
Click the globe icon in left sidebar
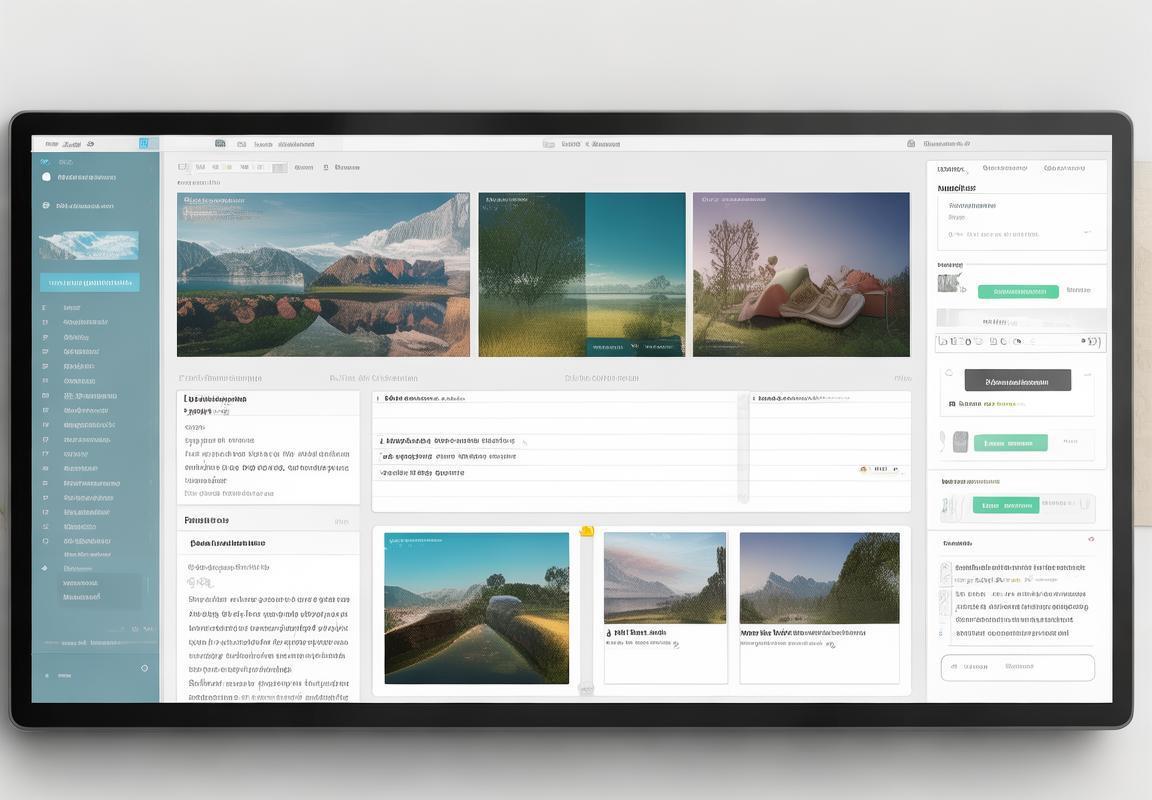point(46,205)
